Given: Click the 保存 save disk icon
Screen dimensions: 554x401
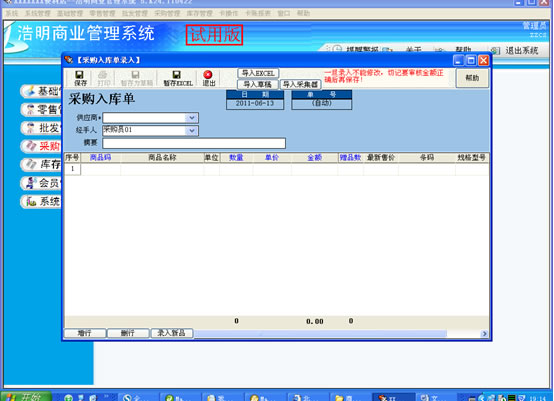Looking at the screenshot, I should (x=79, y=75).
